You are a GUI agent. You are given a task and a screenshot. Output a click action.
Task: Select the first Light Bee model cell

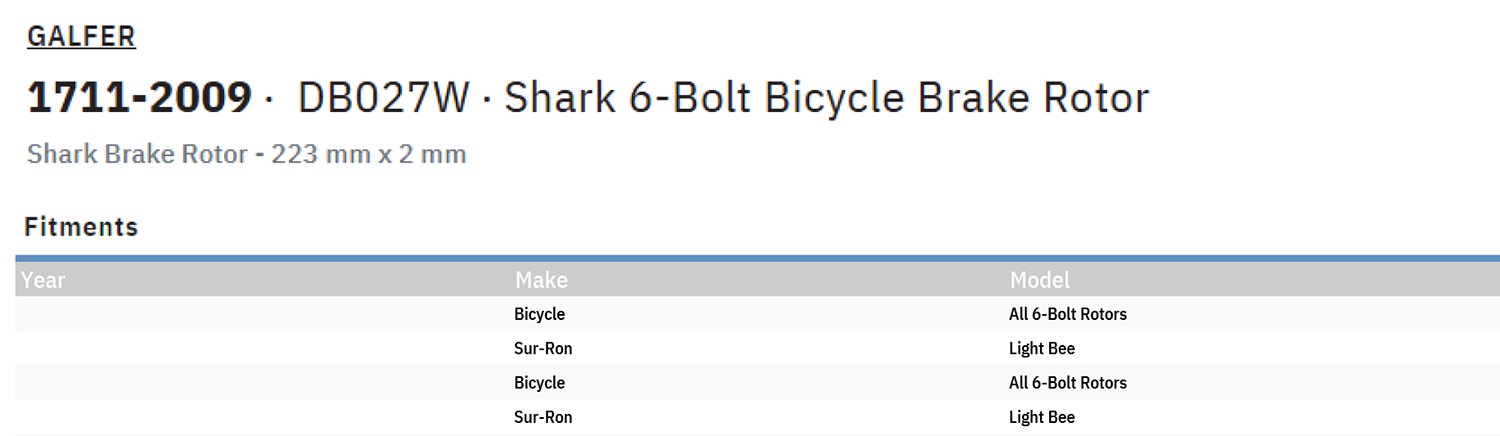1042,349
